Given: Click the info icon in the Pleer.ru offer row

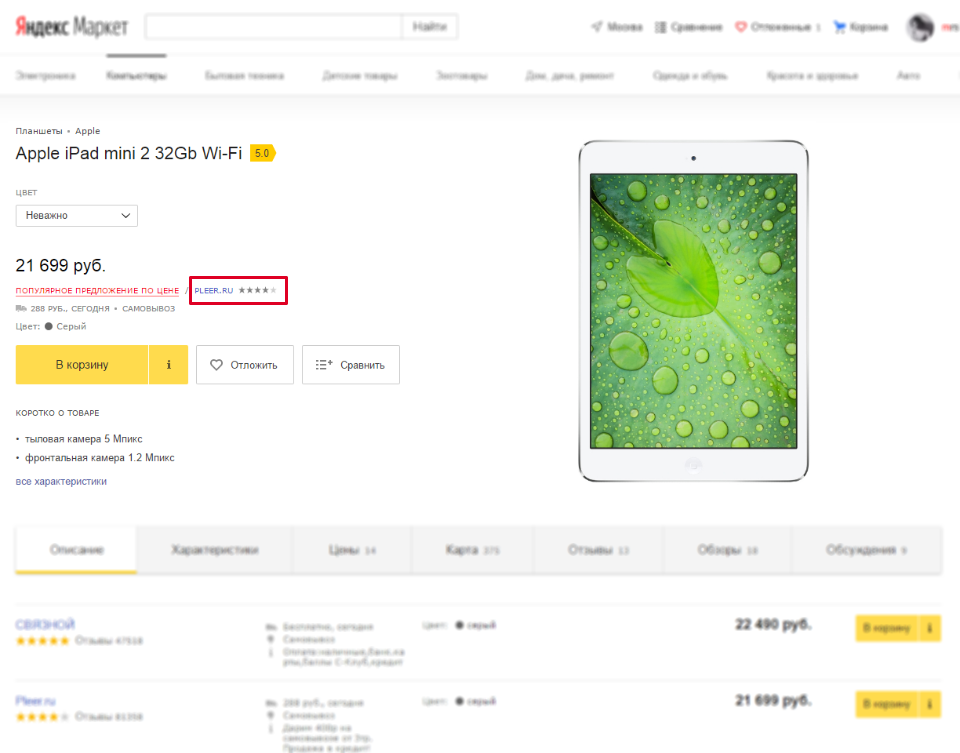Looking at the screenshot, I should pyautogui.click(x=929, y=704).
